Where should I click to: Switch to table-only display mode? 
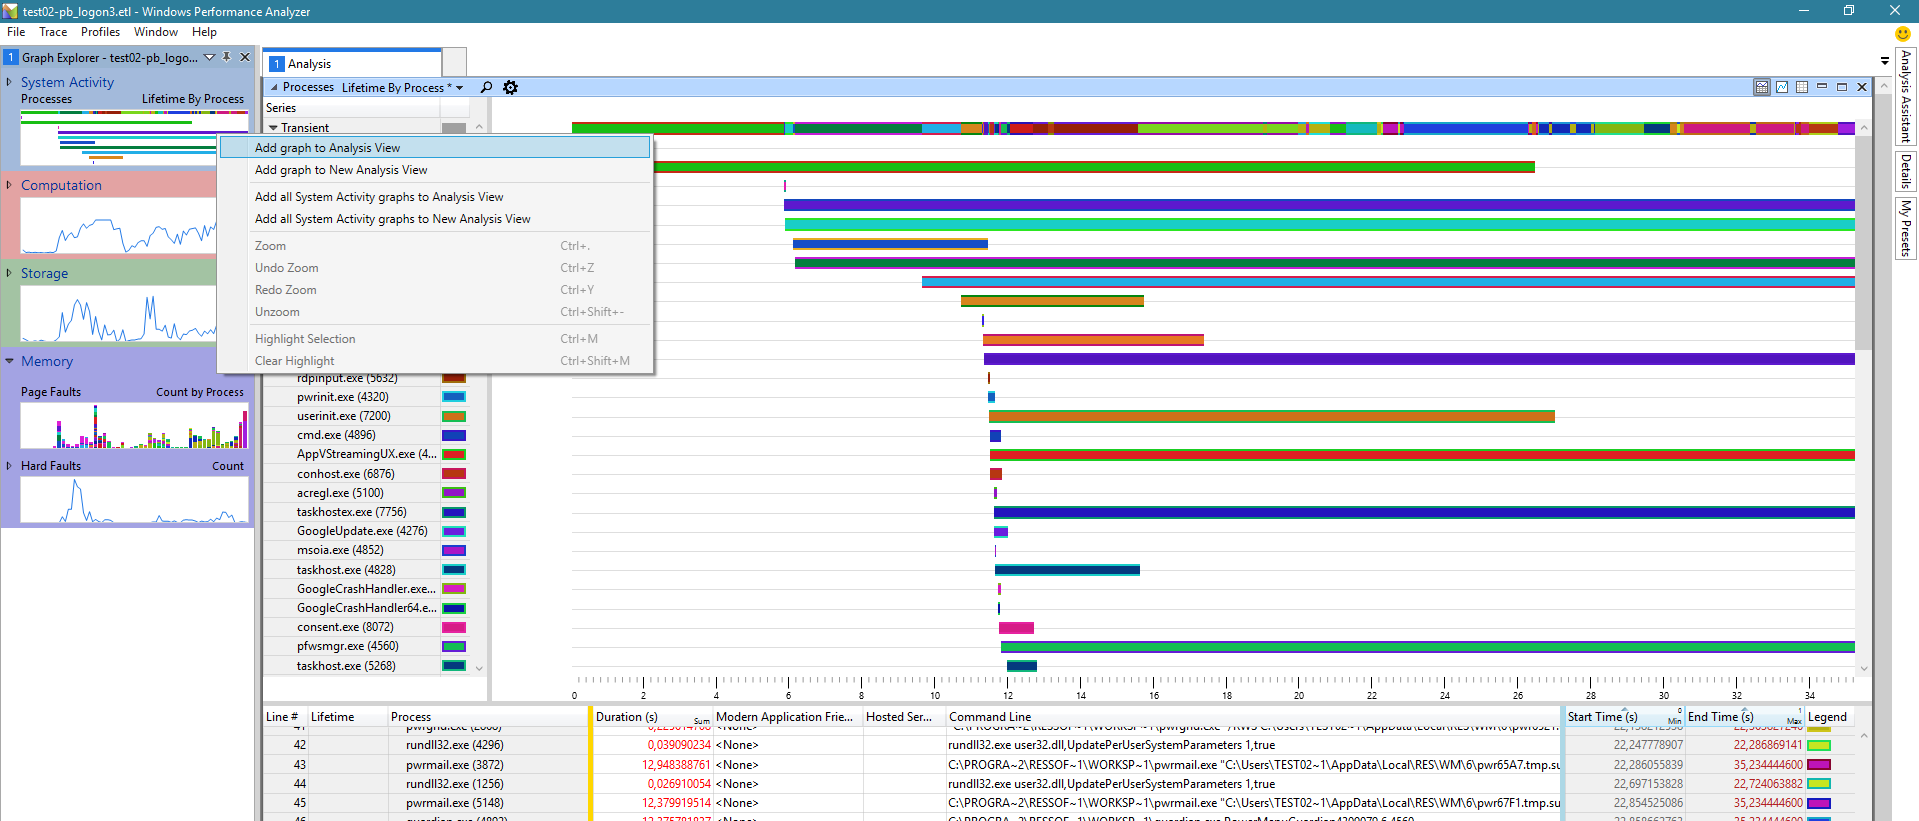(x=1802, y=87)
